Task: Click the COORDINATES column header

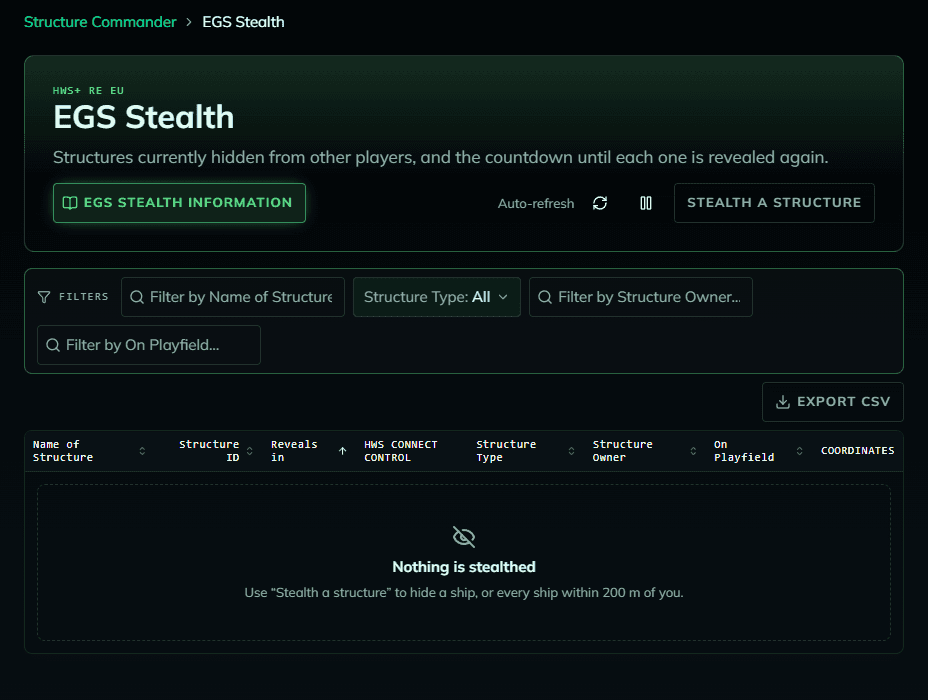Action: pos(858,451)
